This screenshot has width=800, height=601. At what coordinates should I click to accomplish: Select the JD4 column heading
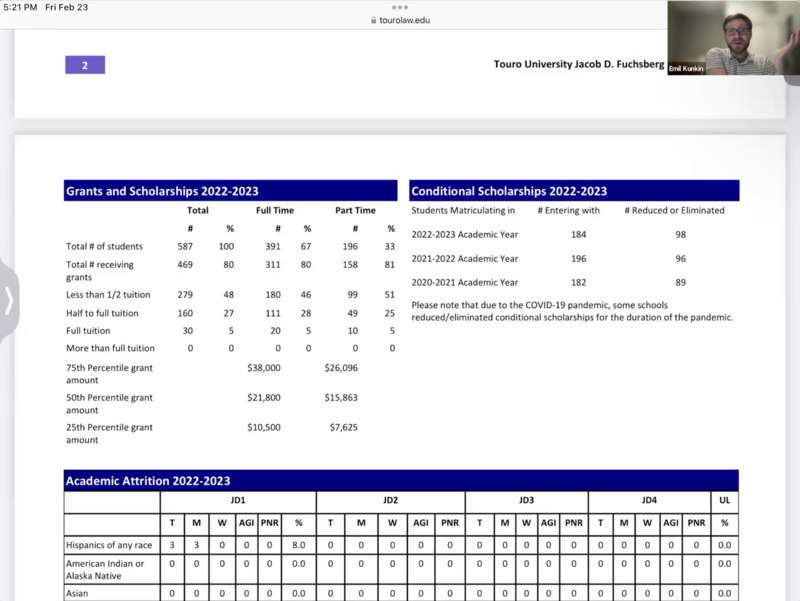[x=649, y=499]
